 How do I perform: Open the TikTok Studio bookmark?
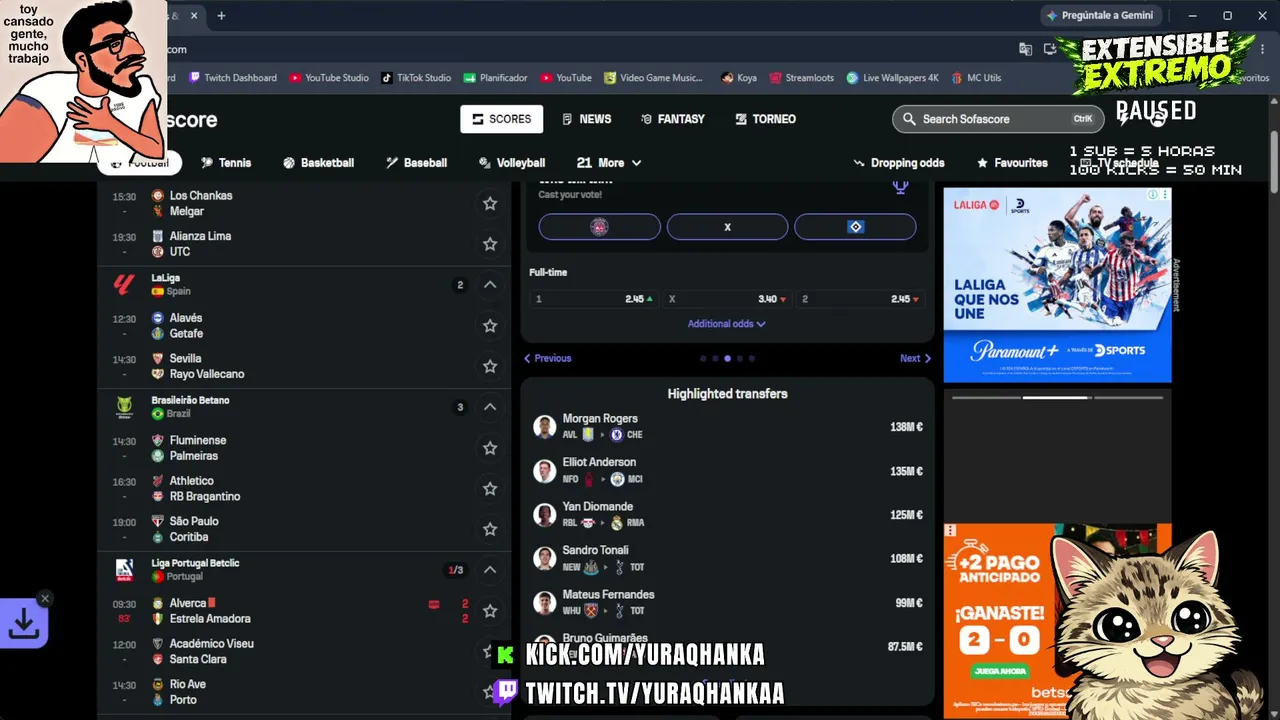(x=416, y=78)
